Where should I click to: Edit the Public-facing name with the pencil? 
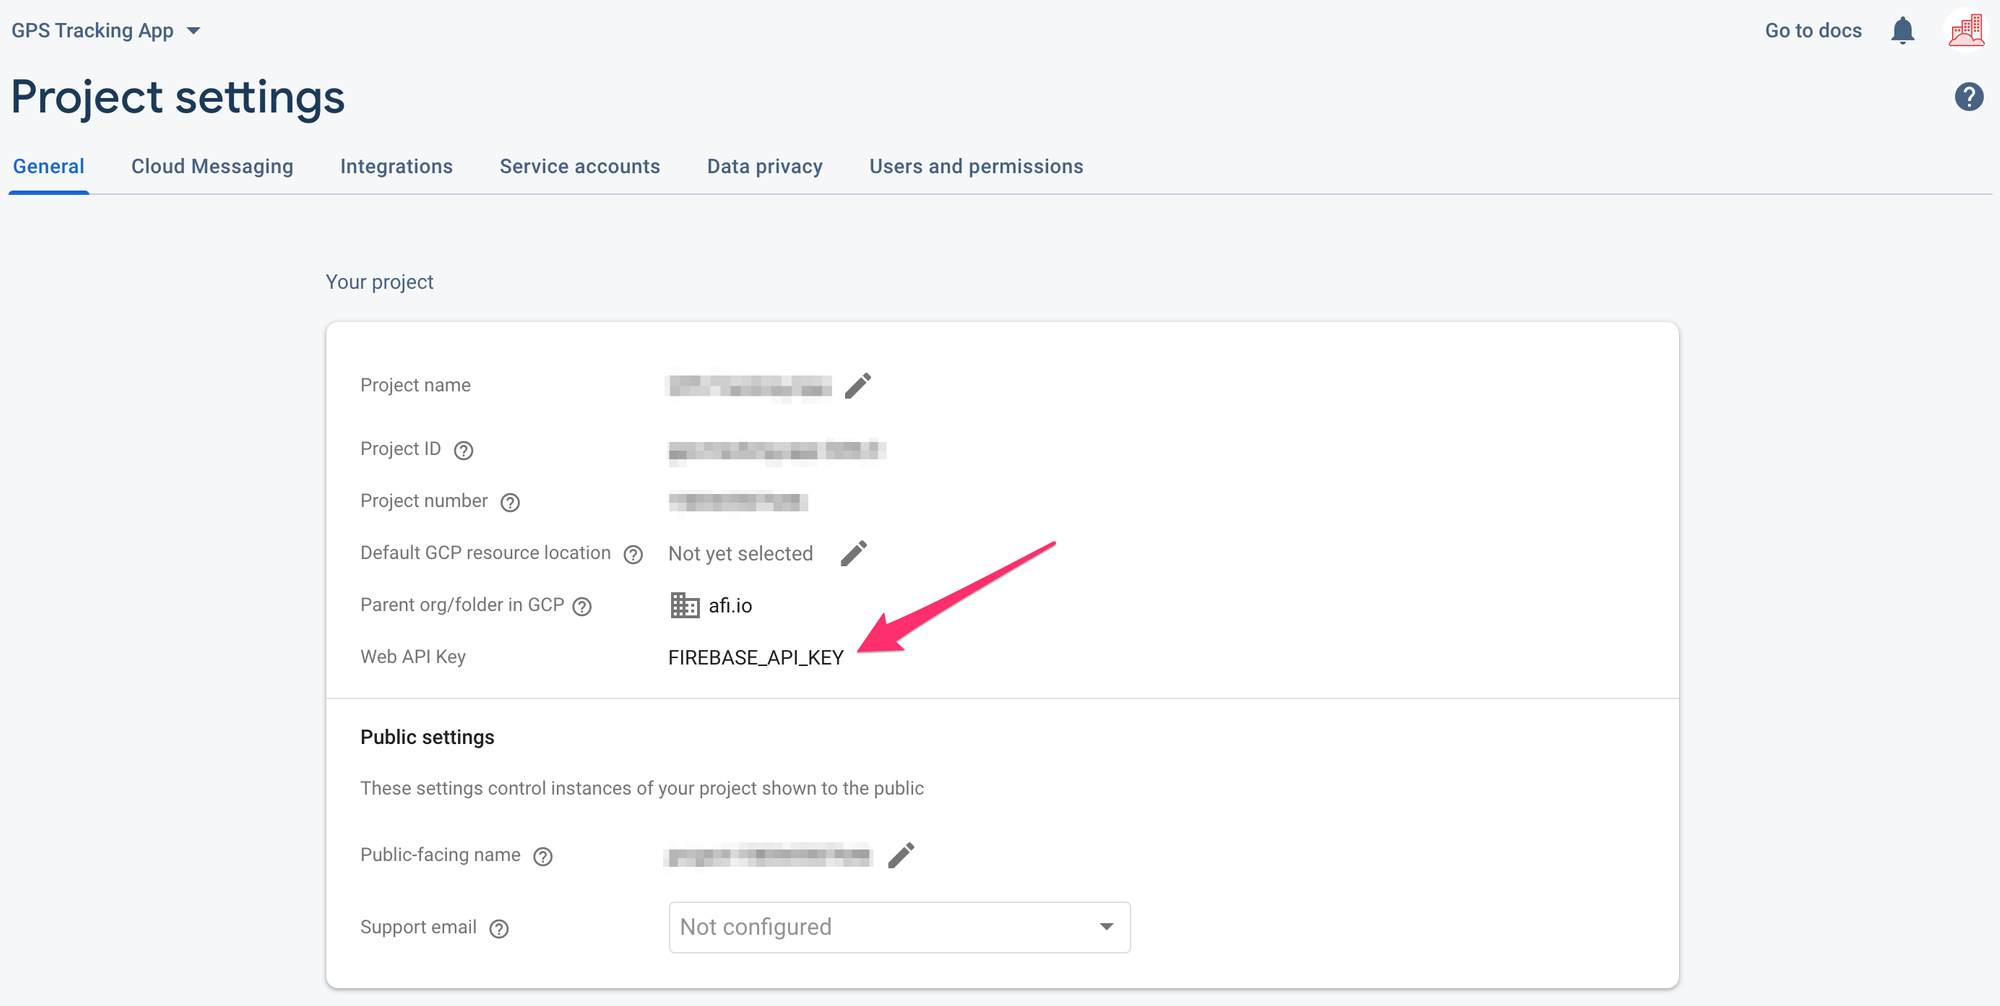coord(903,855)
